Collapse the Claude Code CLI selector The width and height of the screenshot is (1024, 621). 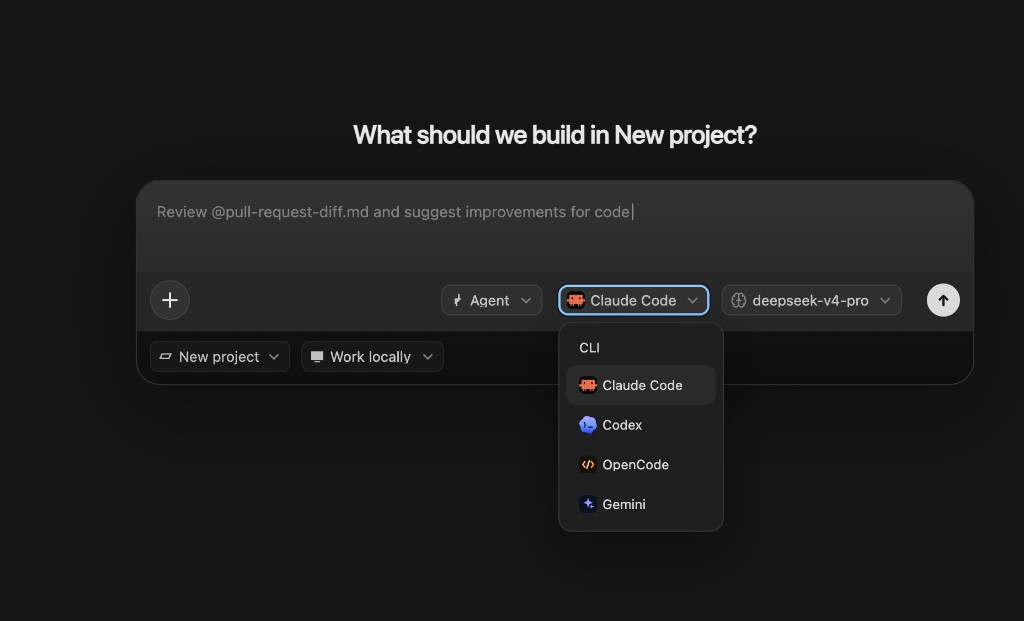(x=633, y=300)
